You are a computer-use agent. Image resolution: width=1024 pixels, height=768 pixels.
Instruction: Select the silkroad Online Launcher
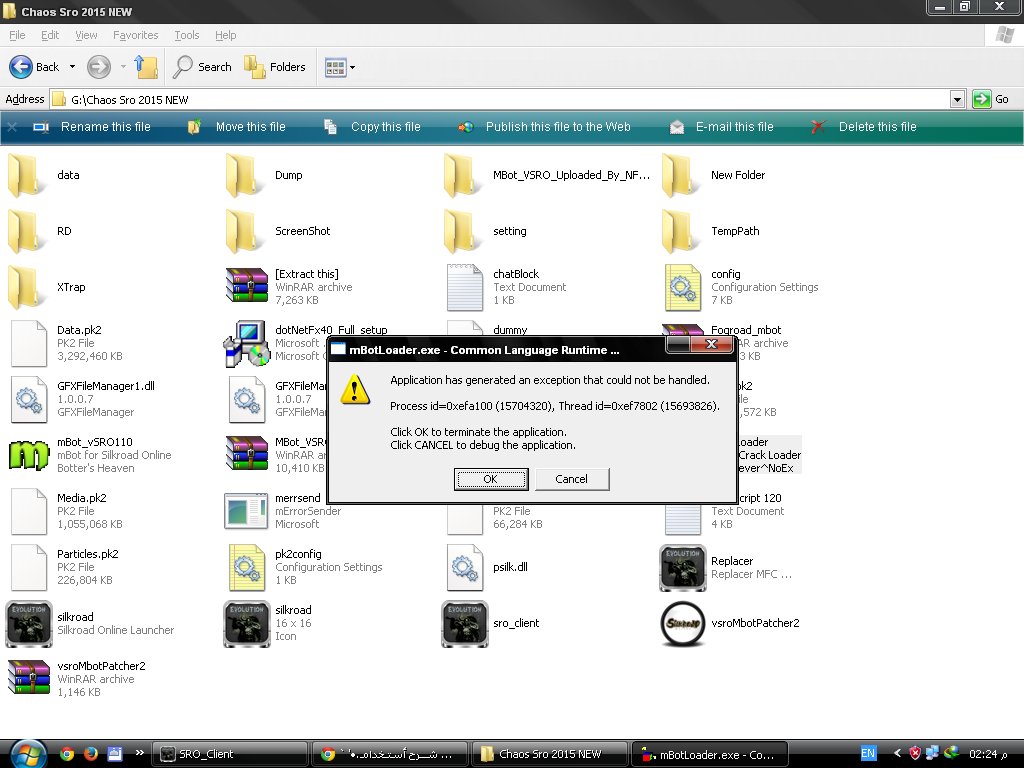click(x=90, y=624)
